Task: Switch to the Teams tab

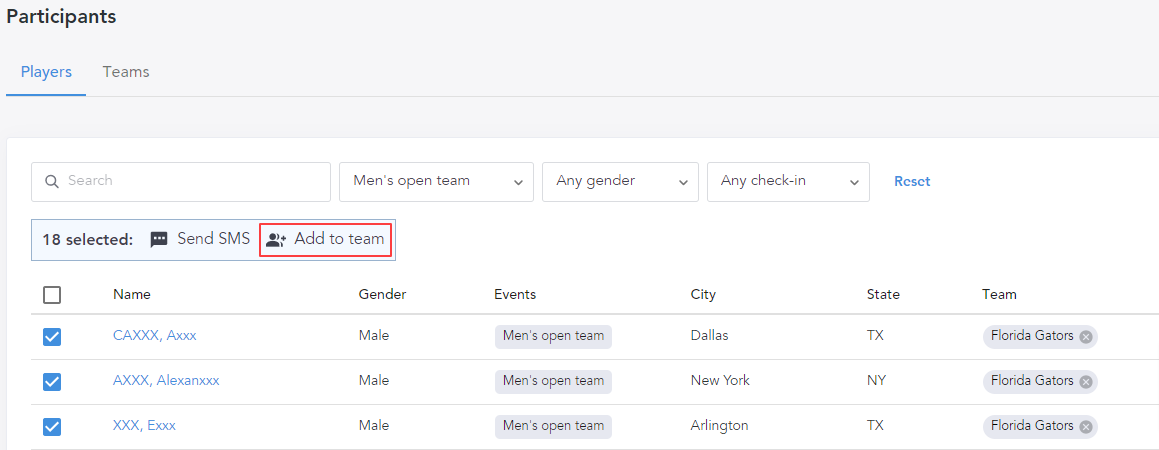Action: pos(126,72)
